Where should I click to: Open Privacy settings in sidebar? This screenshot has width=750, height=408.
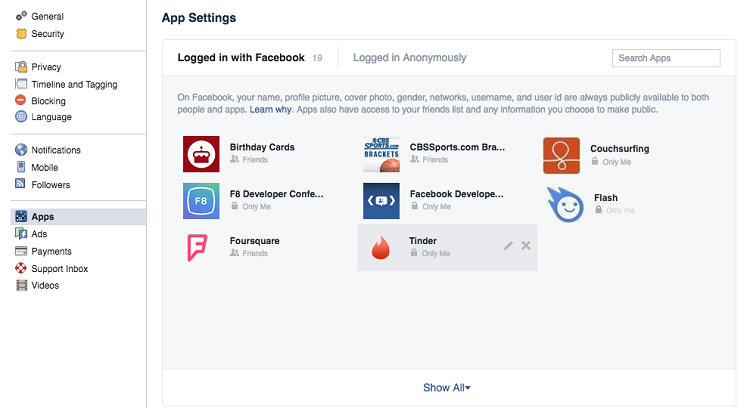coord(46,67)
